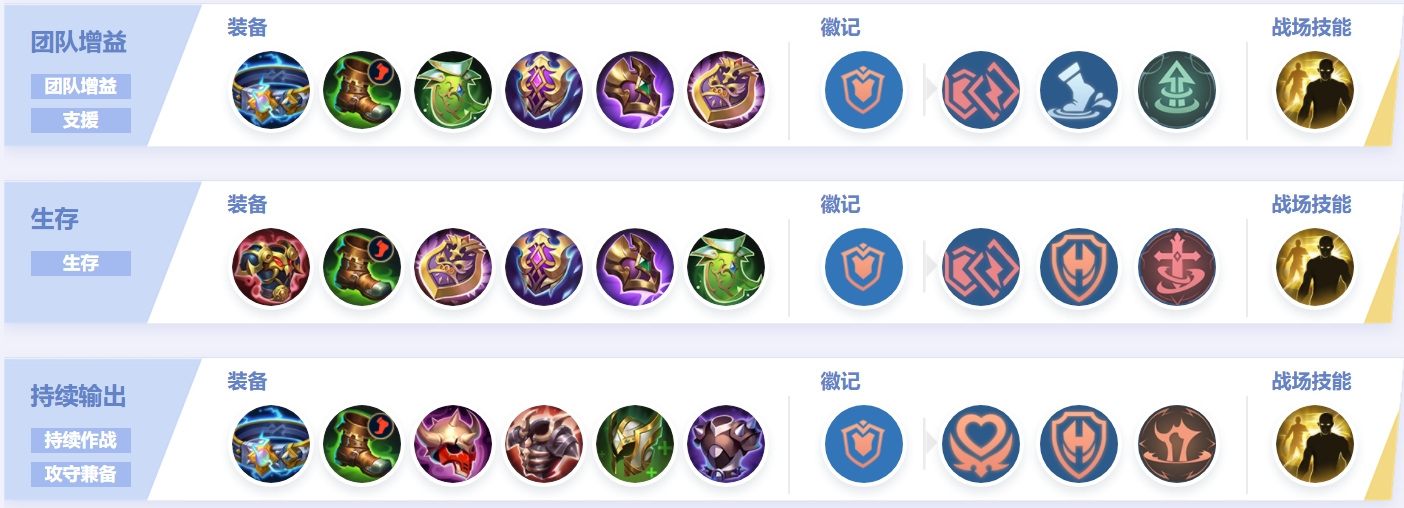
Task: Select the red armor item in 生存 row
Action: click(x=271, y=268)
